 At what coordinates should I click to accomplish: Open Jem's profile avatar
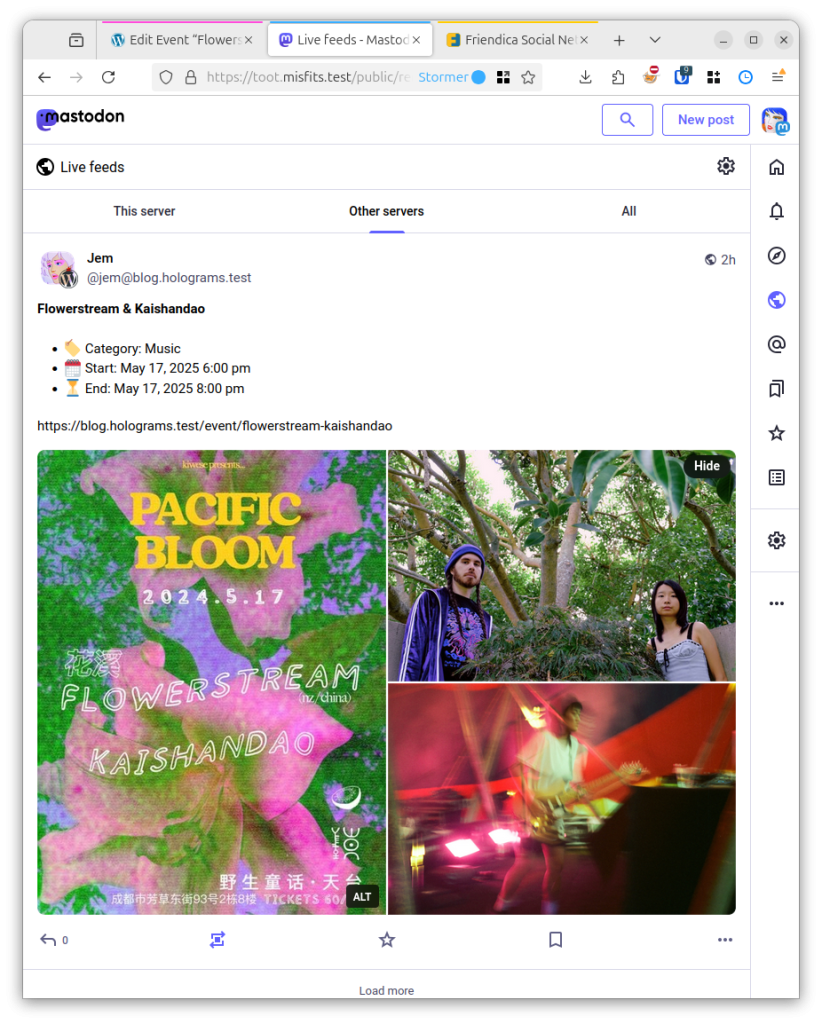(x=58, y=268)
